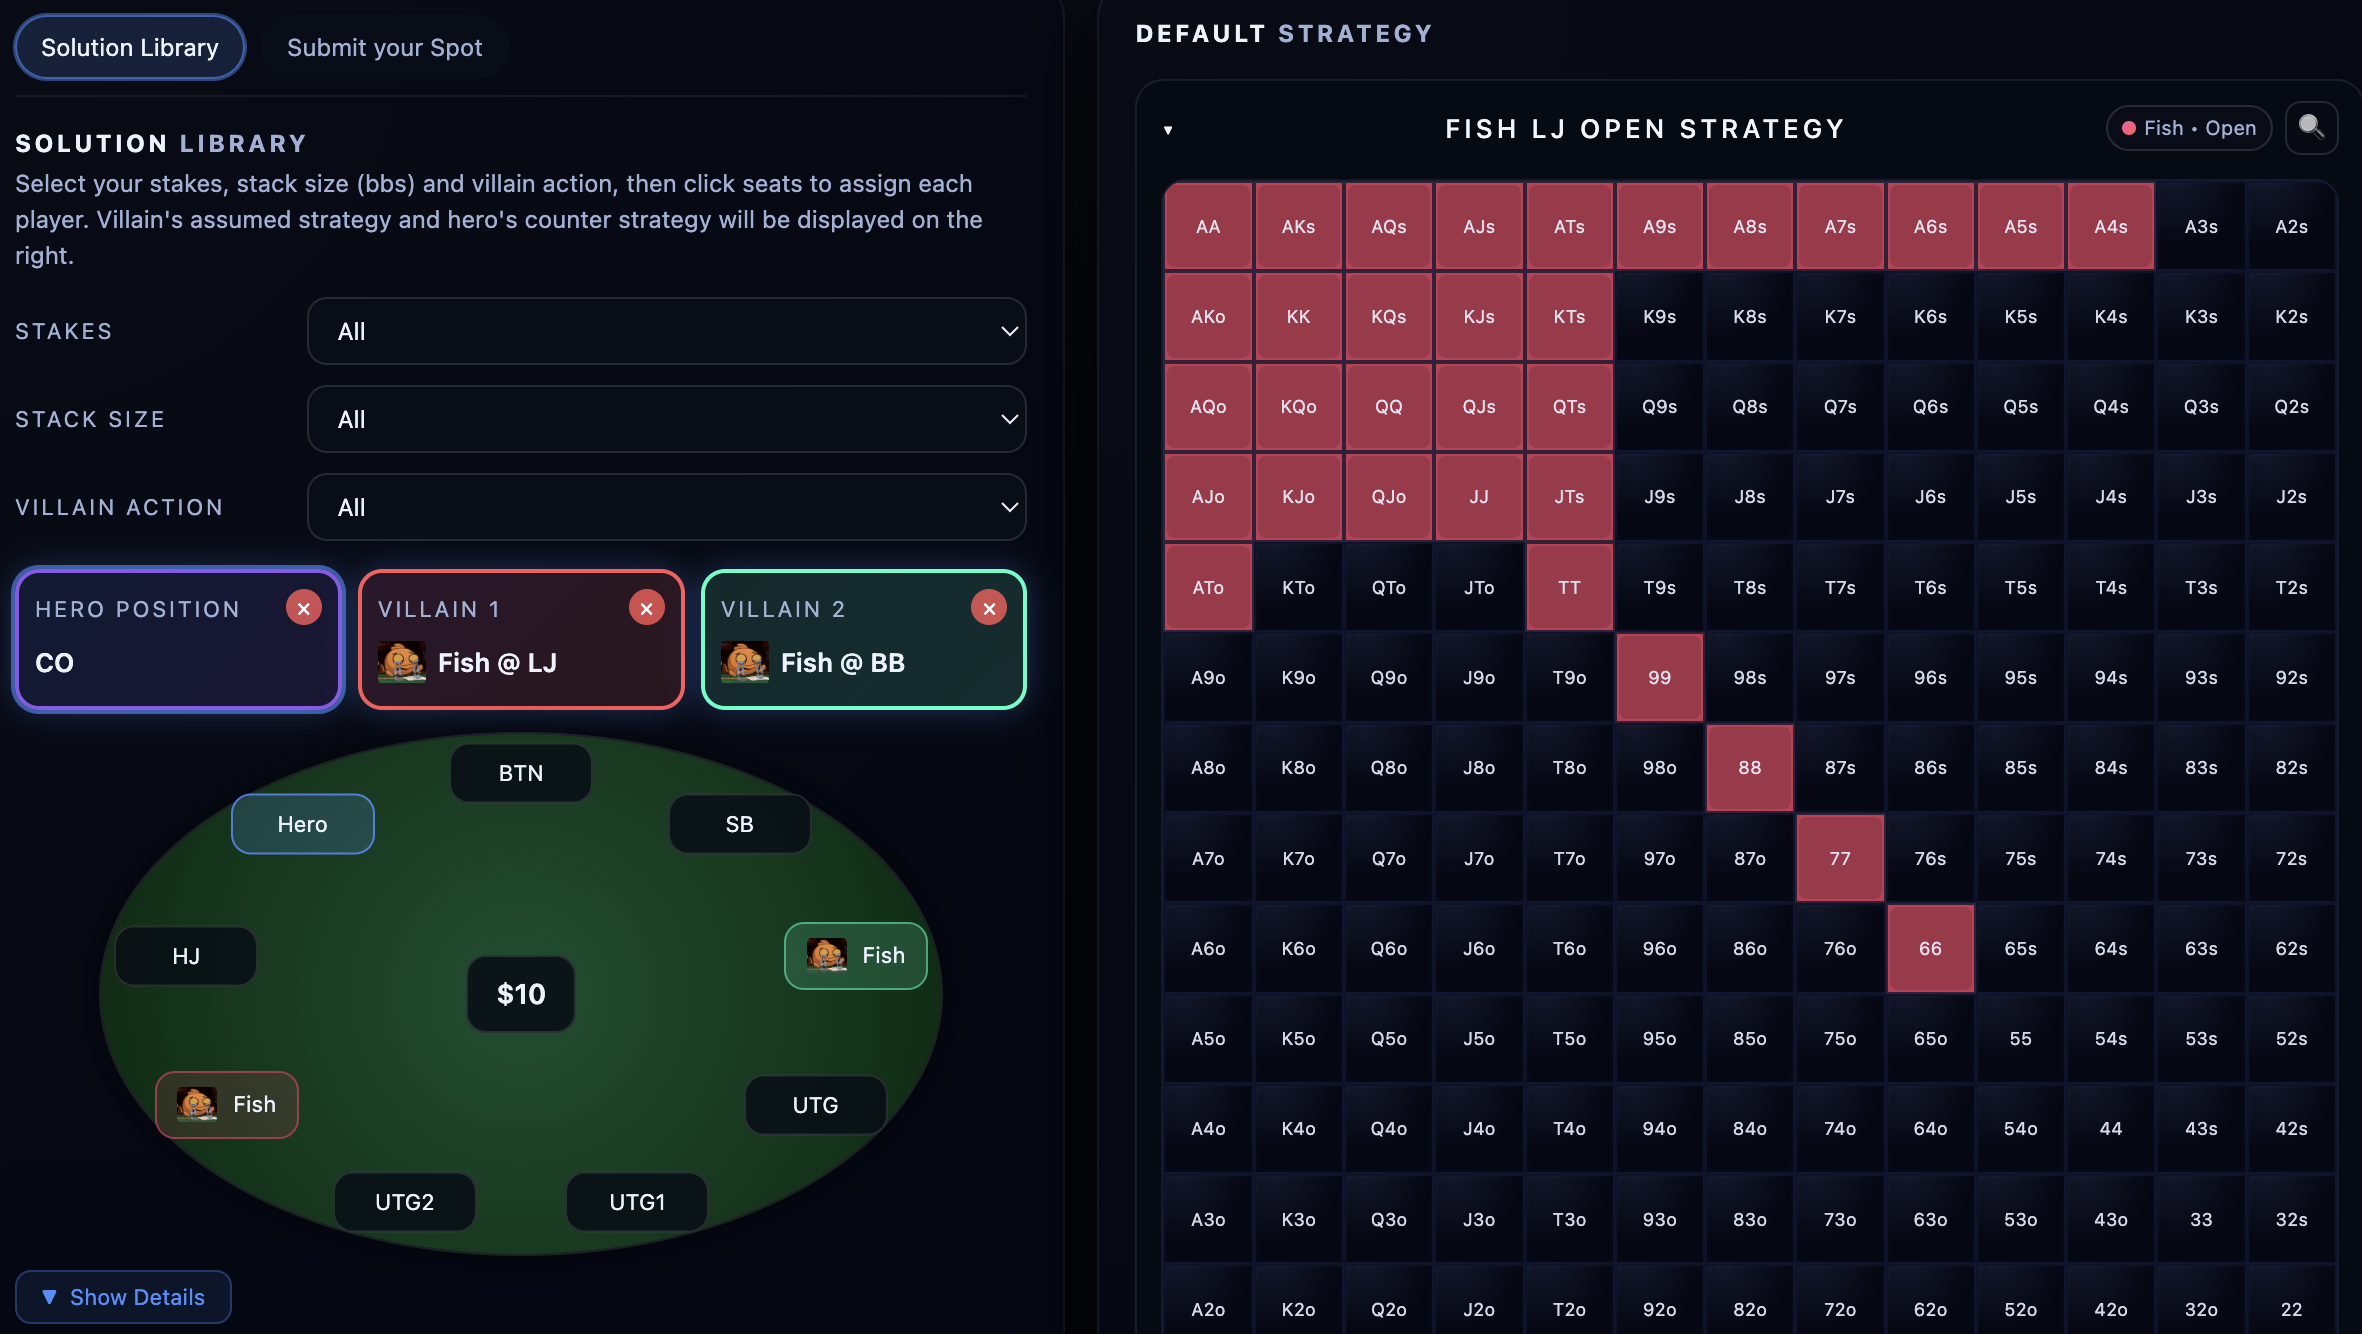Click the Fish avatar on Villain 2 card
The width and height of the screenshot is (2362, 1334).
(744, 662)
